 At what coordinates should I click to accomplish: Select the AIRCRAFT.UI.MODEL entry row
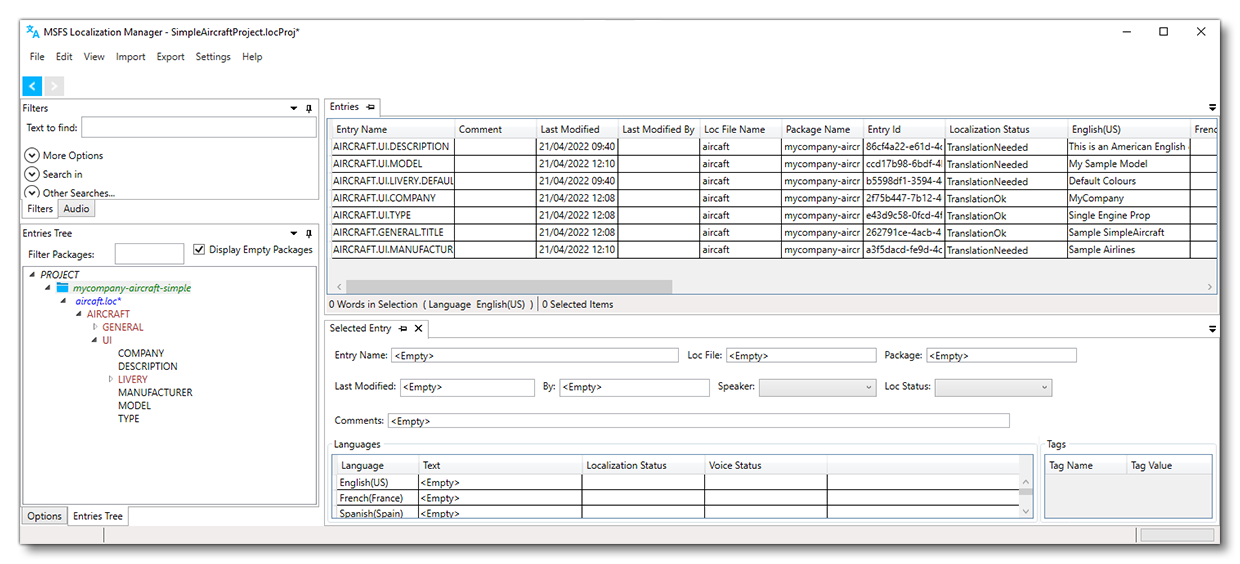tap(392, 164)
